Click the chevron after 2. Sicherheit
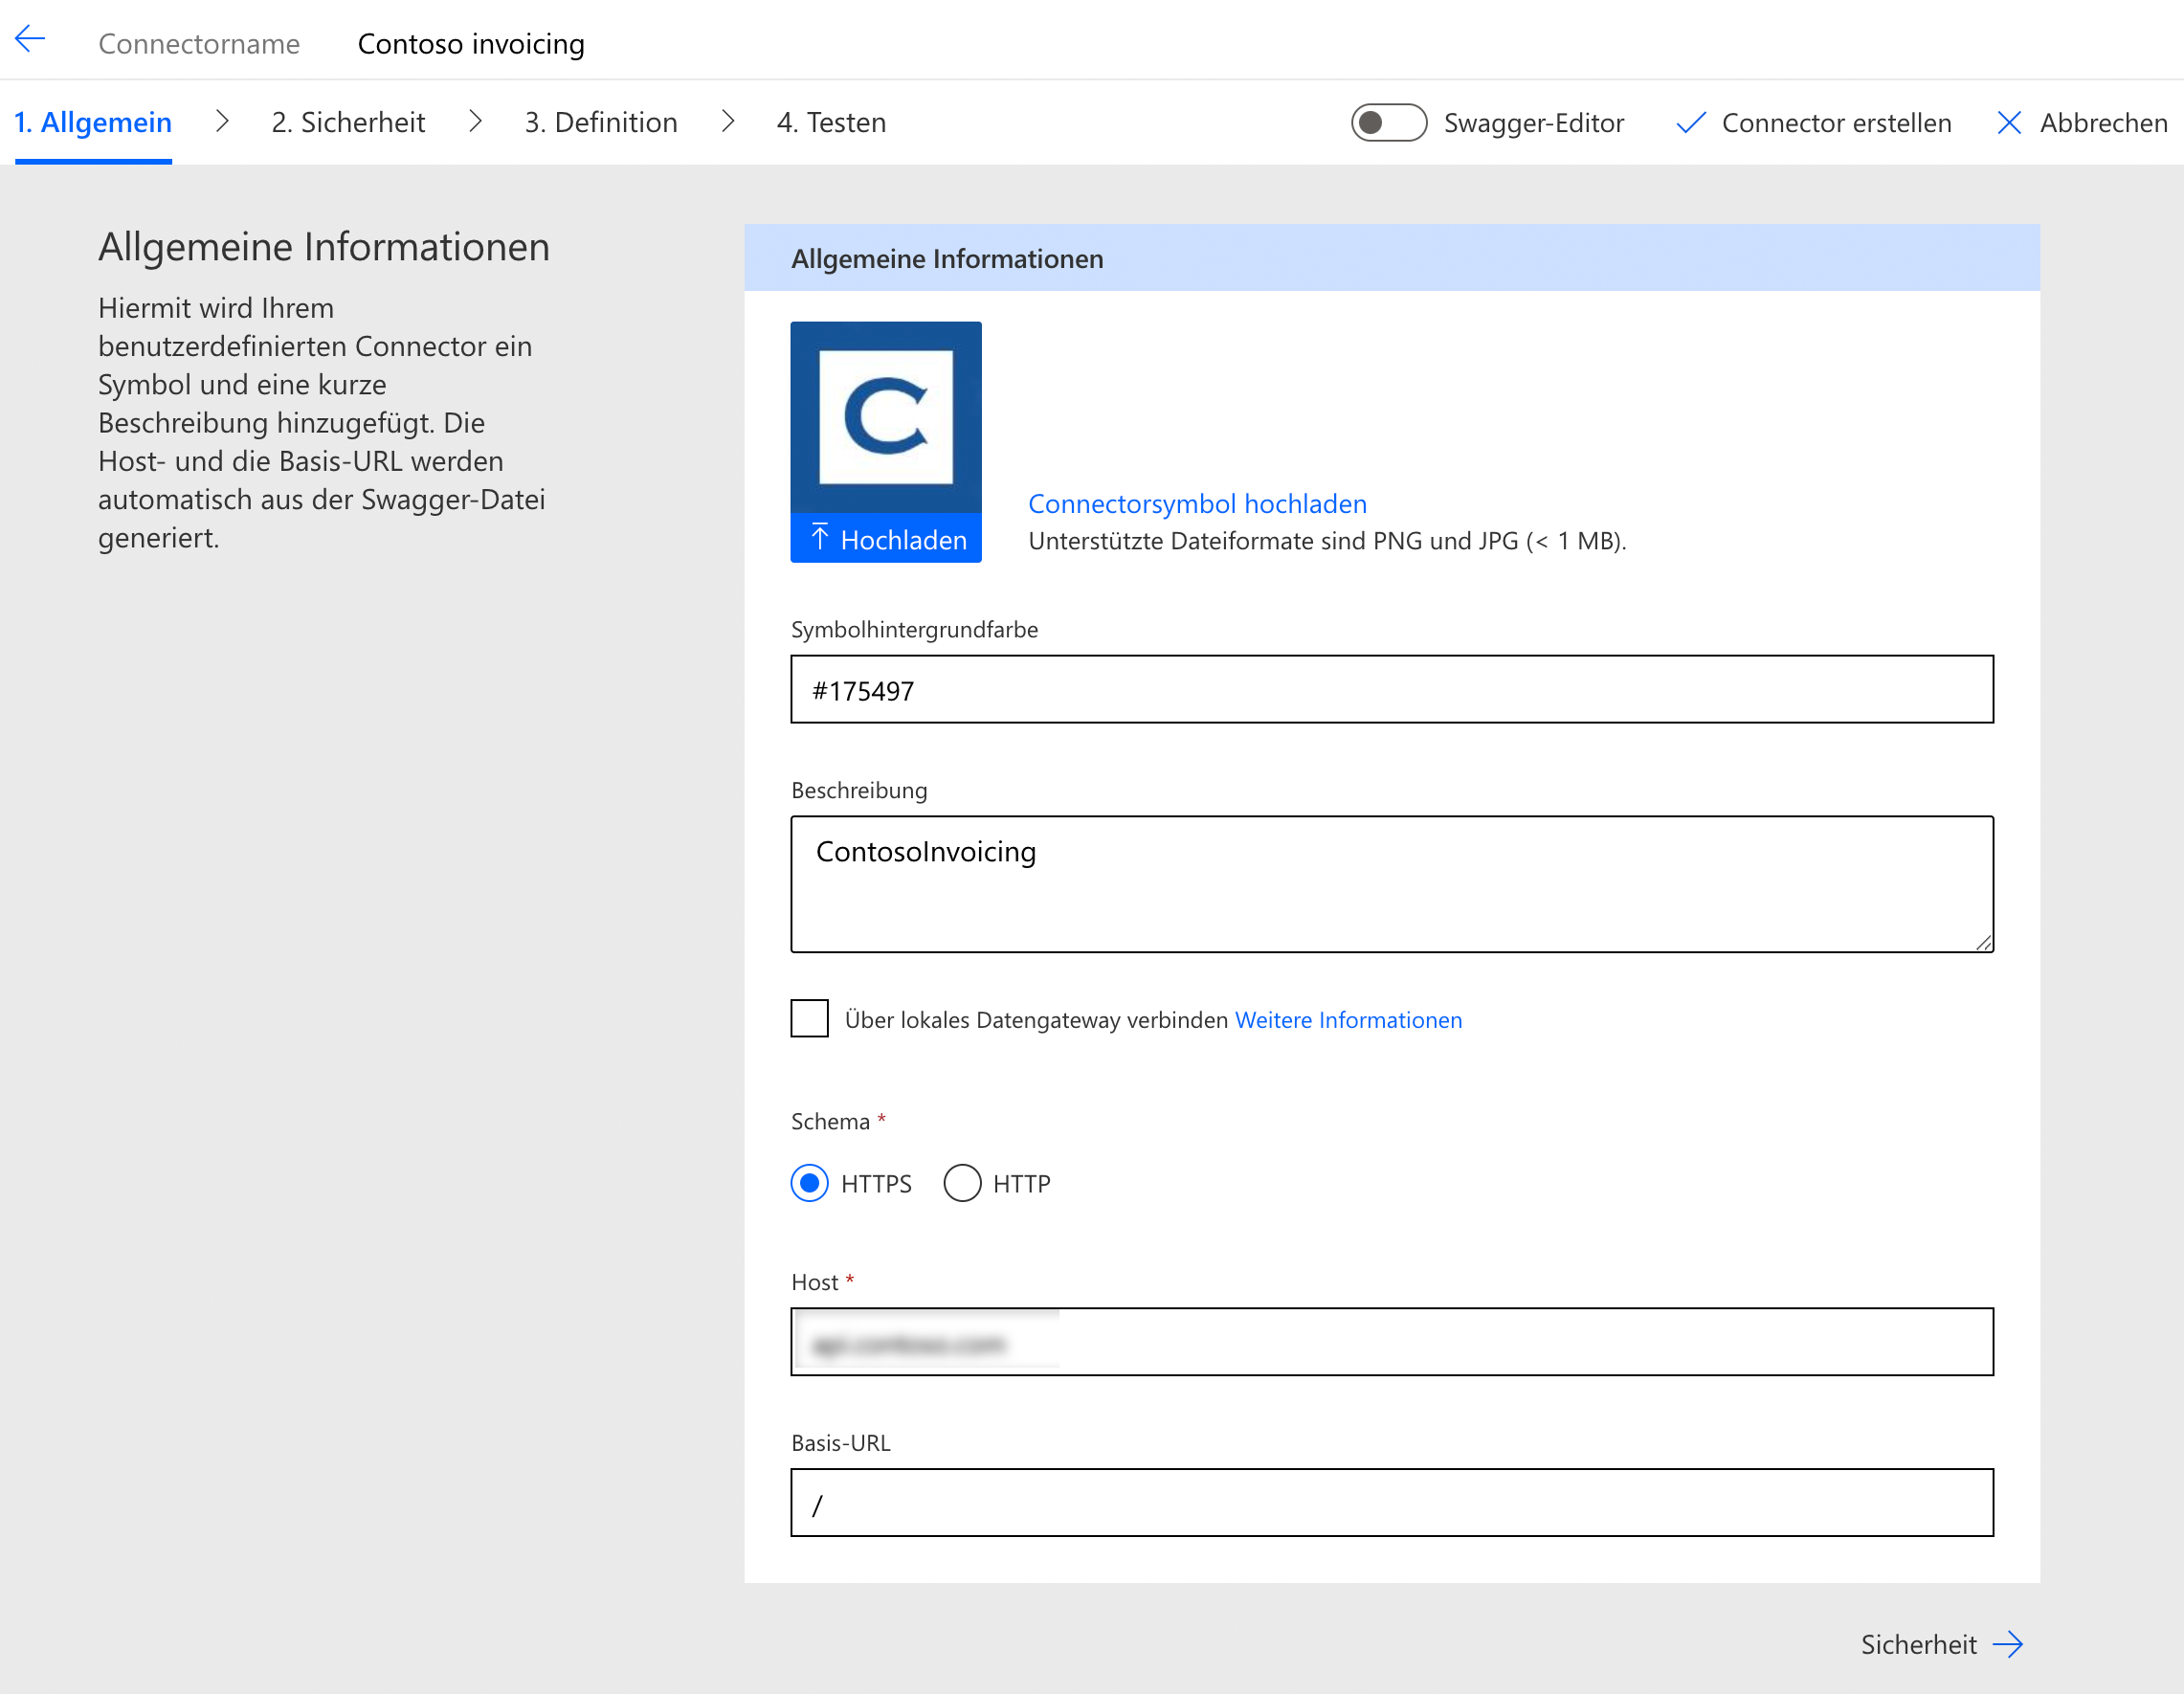 (475, 122)
